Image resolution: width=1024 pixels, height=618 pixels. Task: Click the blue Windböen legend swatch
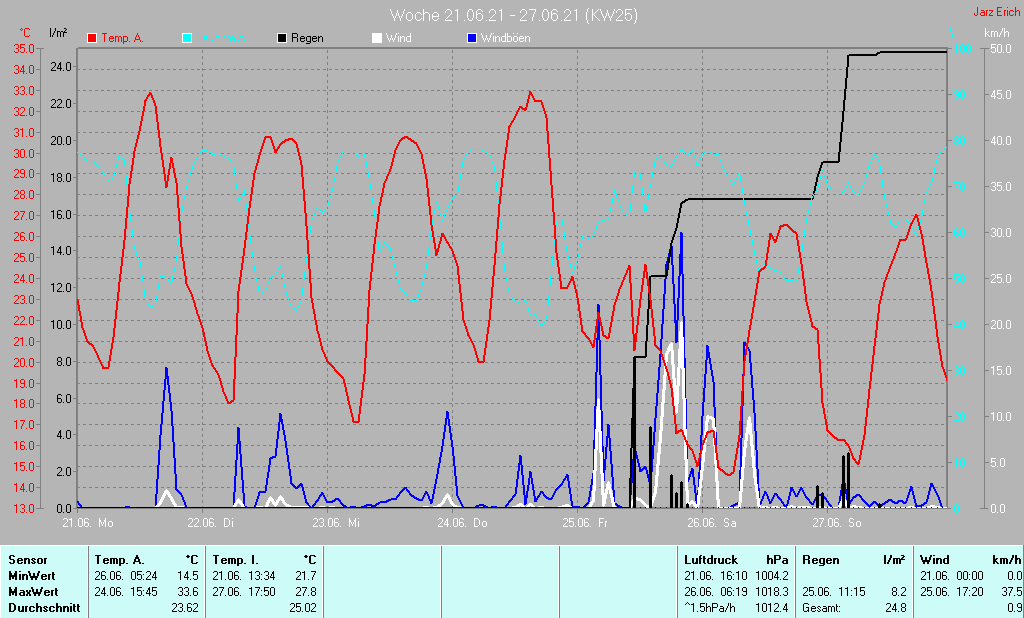coord(472,39)
